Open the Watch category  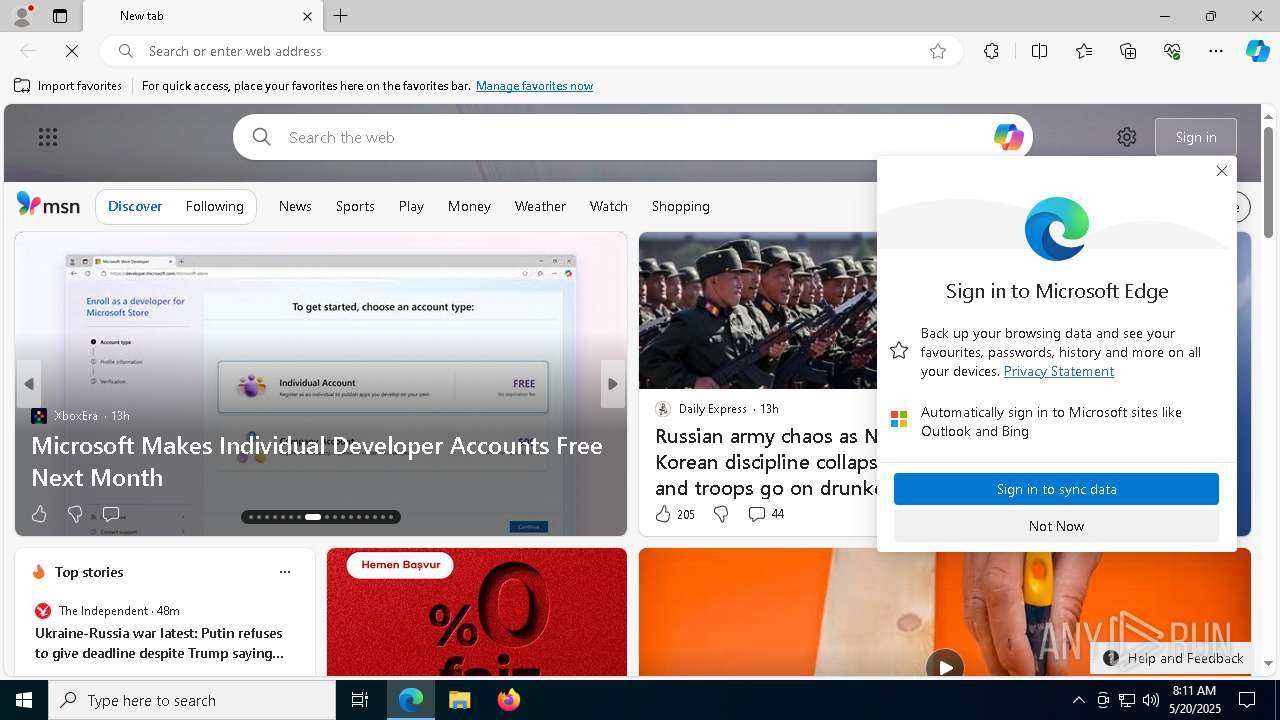(x=608, y=206)
